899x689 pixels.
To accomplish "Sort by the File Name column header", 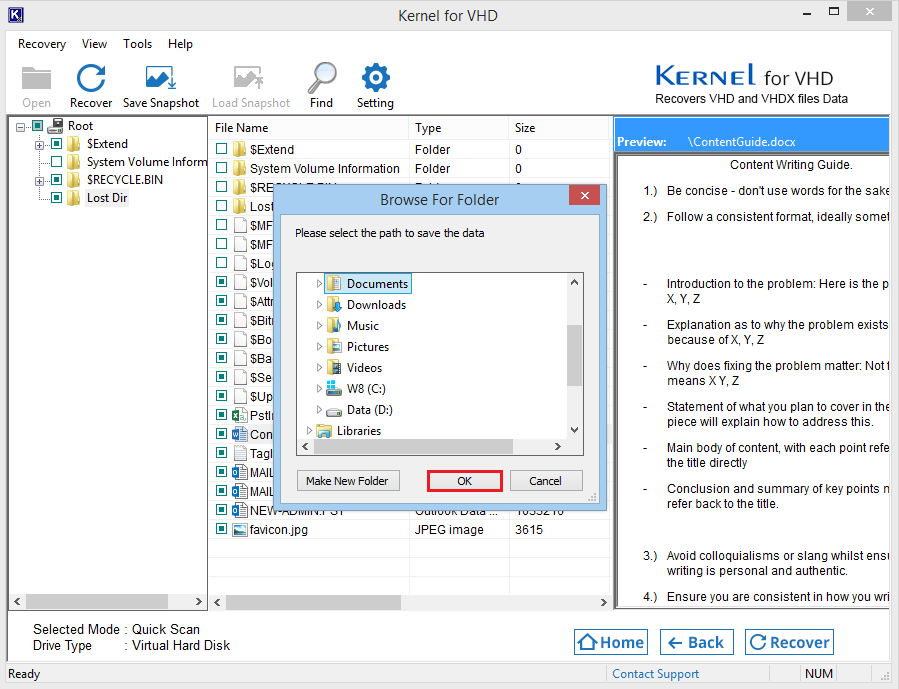I will click(309, 128).
